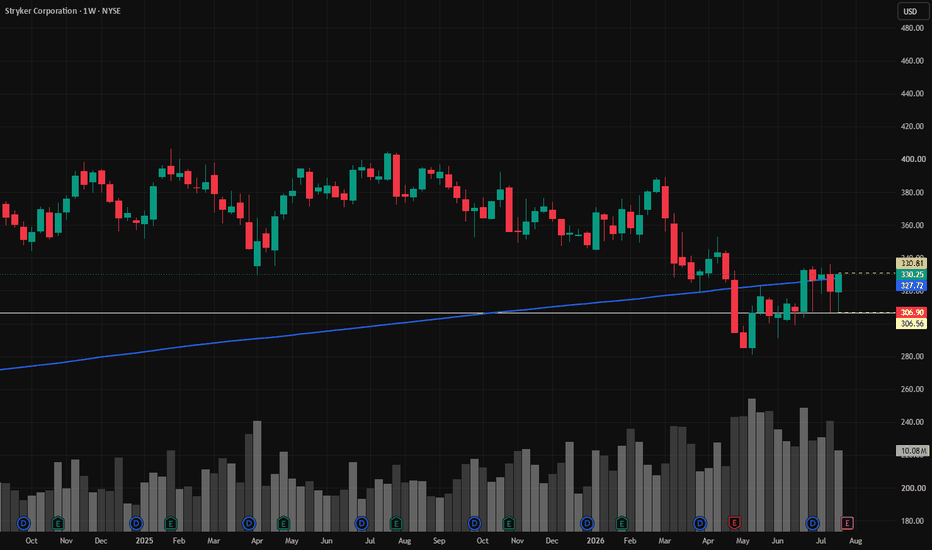Open the dividend marker beside the 2026 label
This screenshot has width=932, height=550.
(x=587, y=523)
